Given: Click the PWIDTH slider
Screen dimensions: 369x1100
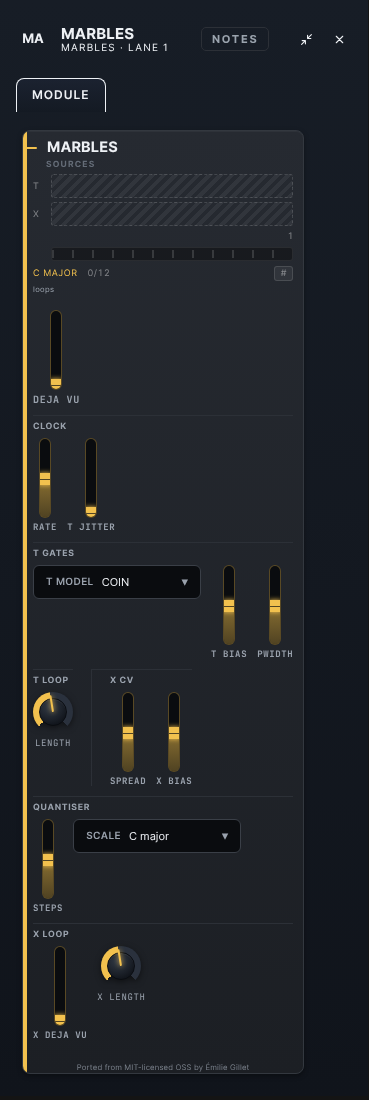Looking at the screenshot, I should coord(275,605).
